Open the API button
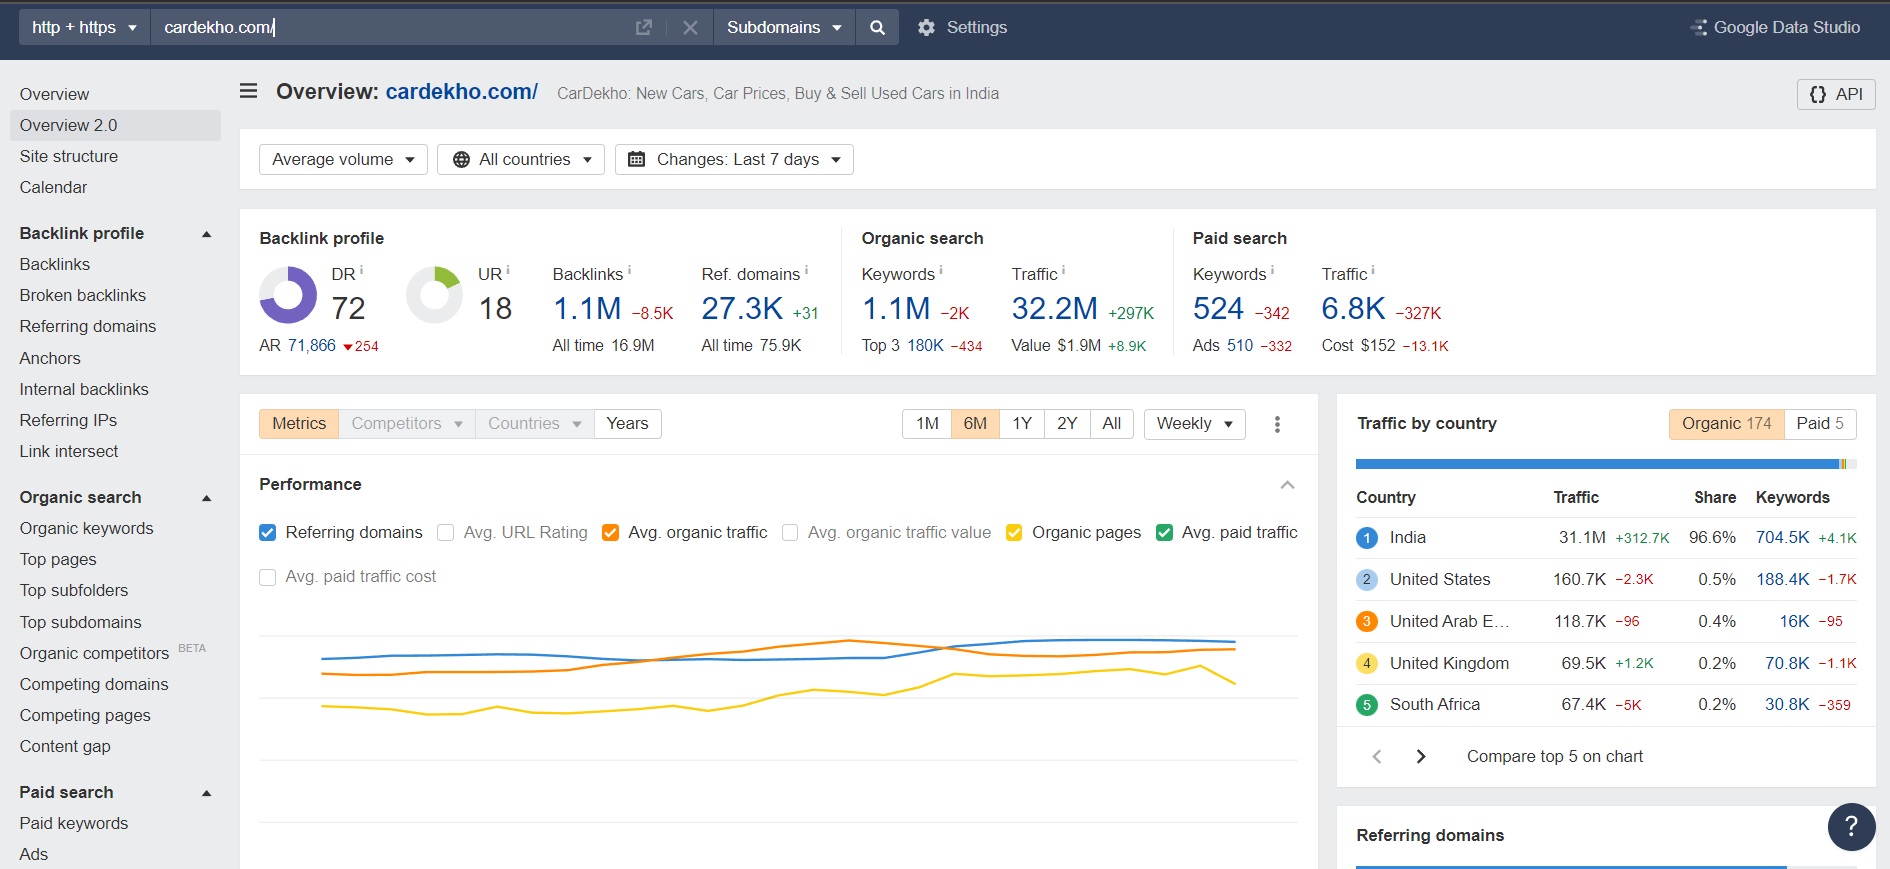Image resolution: width=1890 pixels, height=869 pixels. pos(1836,94)
